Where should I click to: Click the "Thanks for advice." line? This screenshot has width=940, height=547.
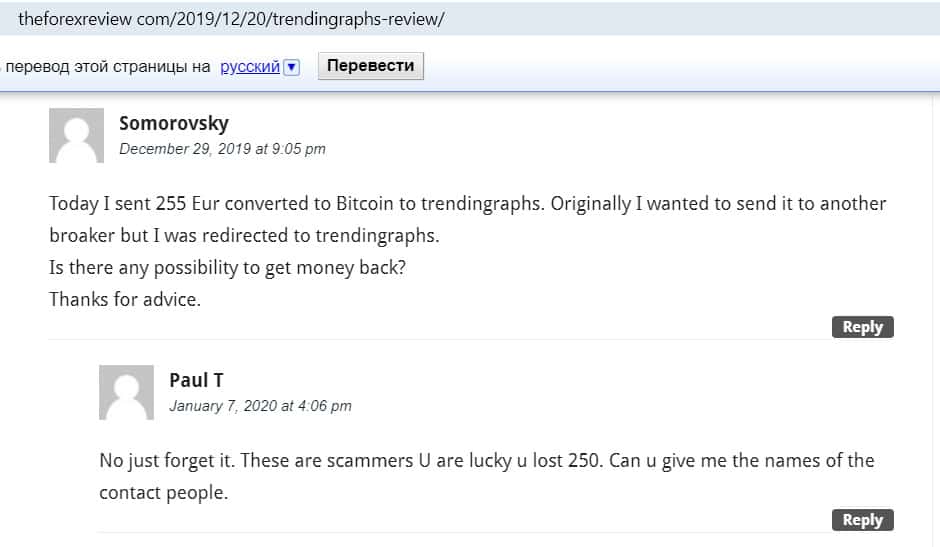tap(125, 299)
